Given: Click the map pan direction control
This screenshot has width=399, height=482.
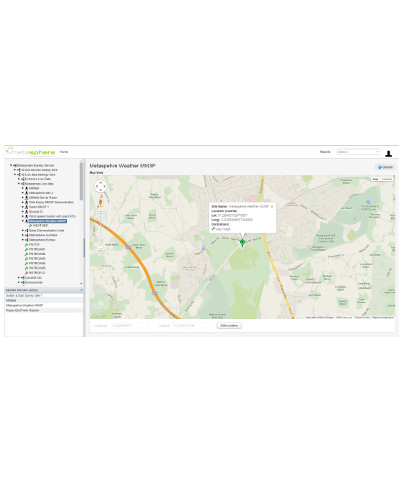Looking at the screenshot, I should point(100,187).
